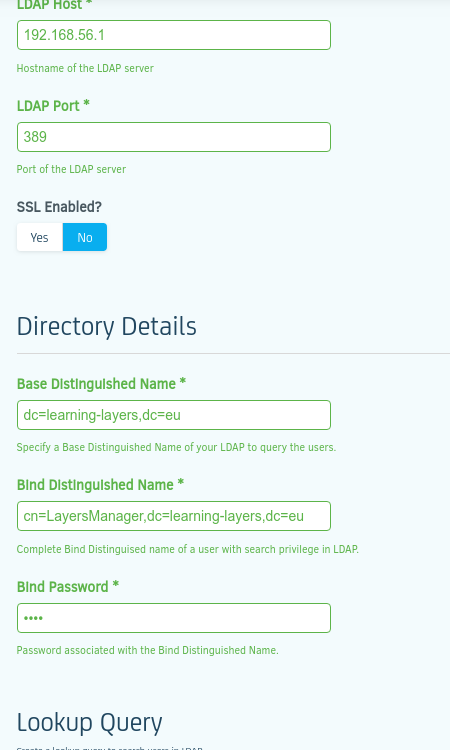
Task: Click the Bind Distinguished Name help text
Action: pyautogui.click(x=187, y=549)
